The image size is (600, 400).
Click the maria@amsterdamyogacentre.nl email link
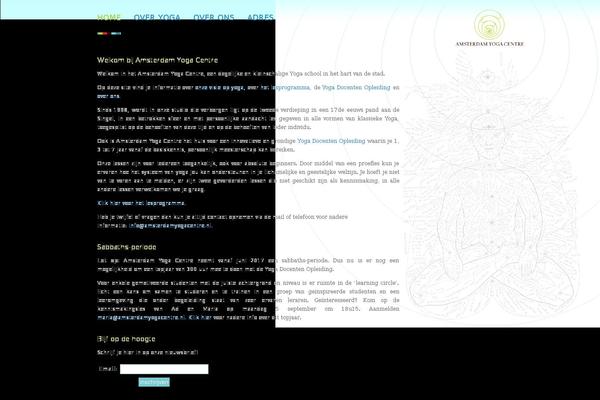pos(141,317)
